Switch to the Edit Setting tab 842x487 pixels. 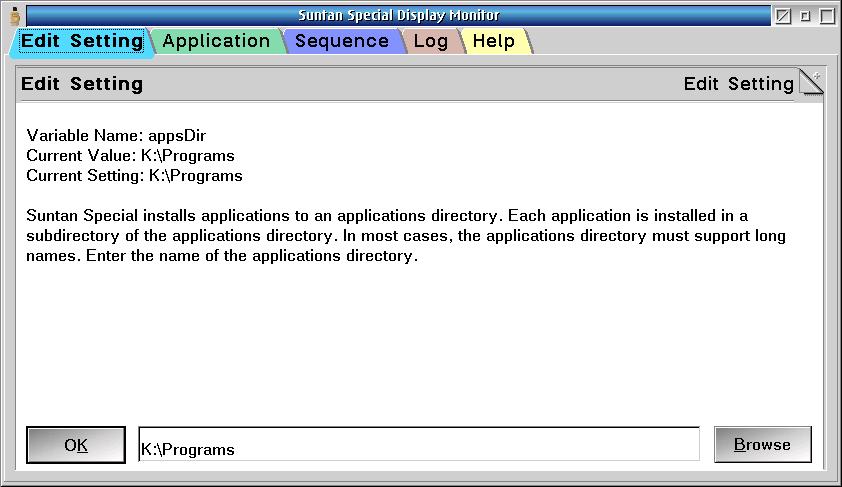(x=82, y=41)
